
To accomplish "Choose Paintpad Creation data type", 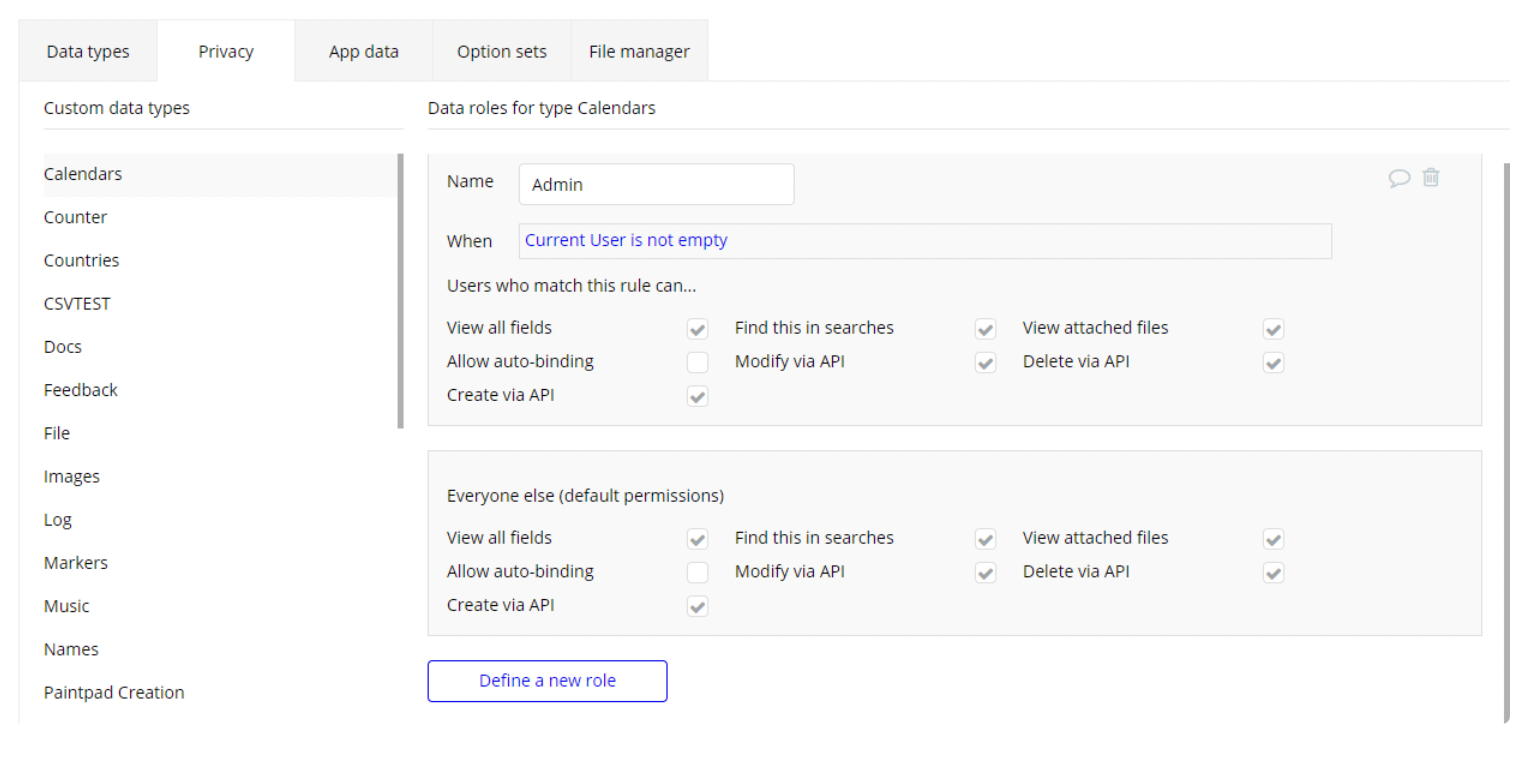I will tap(114, 692).
